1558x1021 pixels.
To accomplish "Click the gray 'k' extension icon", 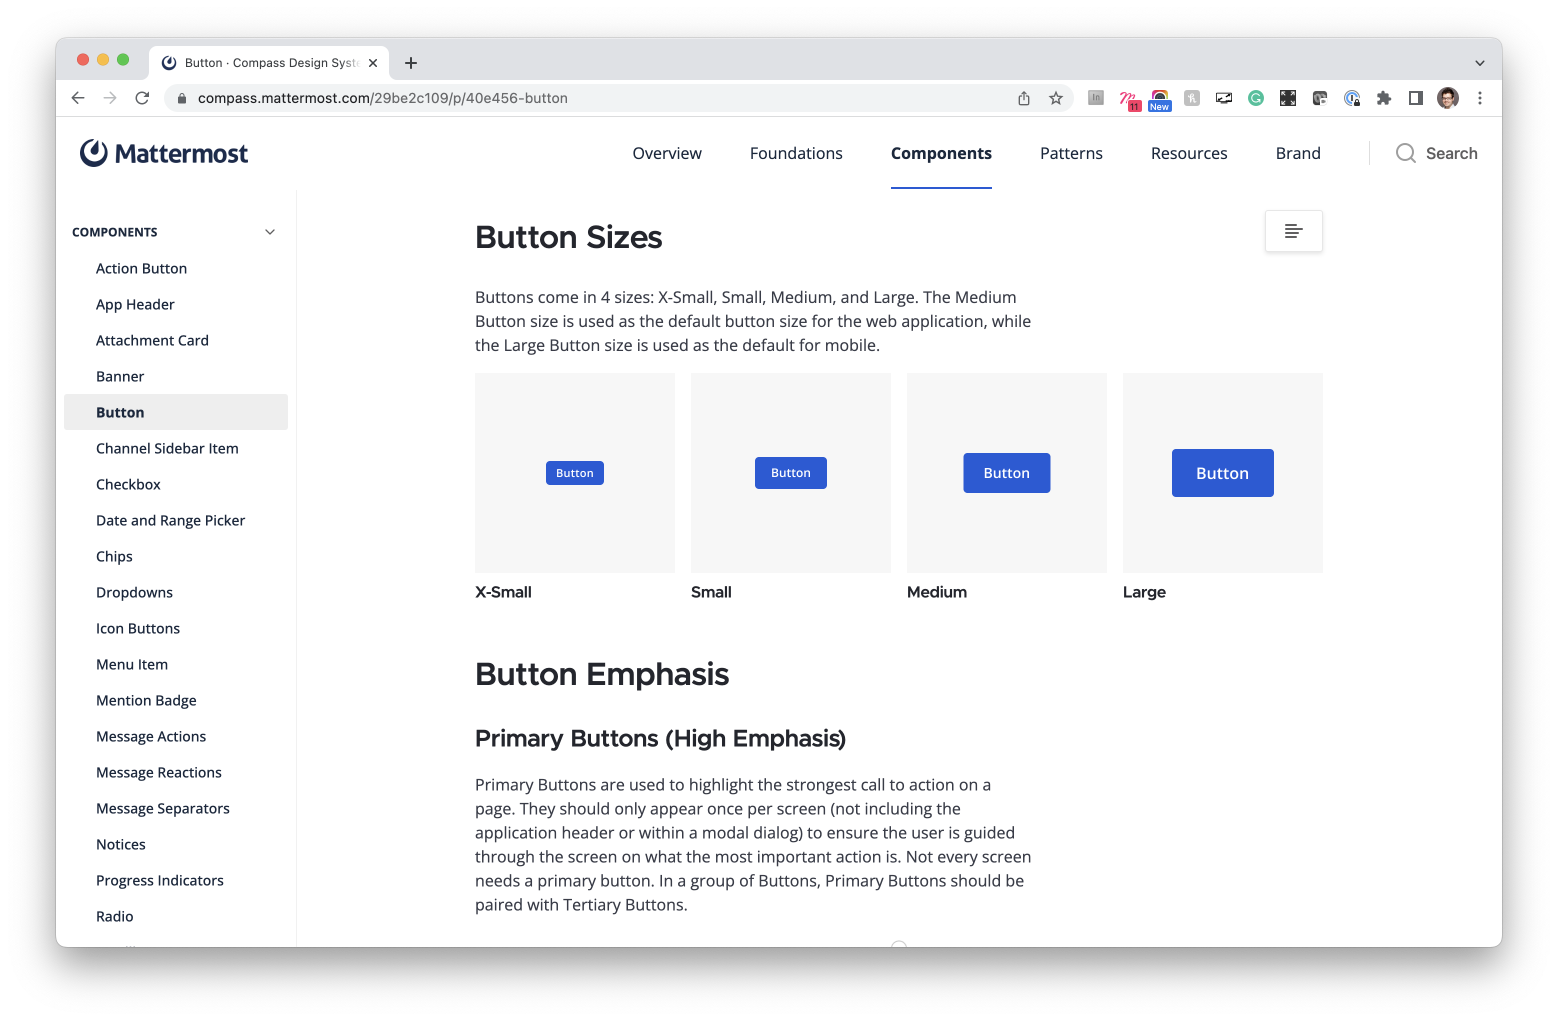I will tap(1192, 98).
